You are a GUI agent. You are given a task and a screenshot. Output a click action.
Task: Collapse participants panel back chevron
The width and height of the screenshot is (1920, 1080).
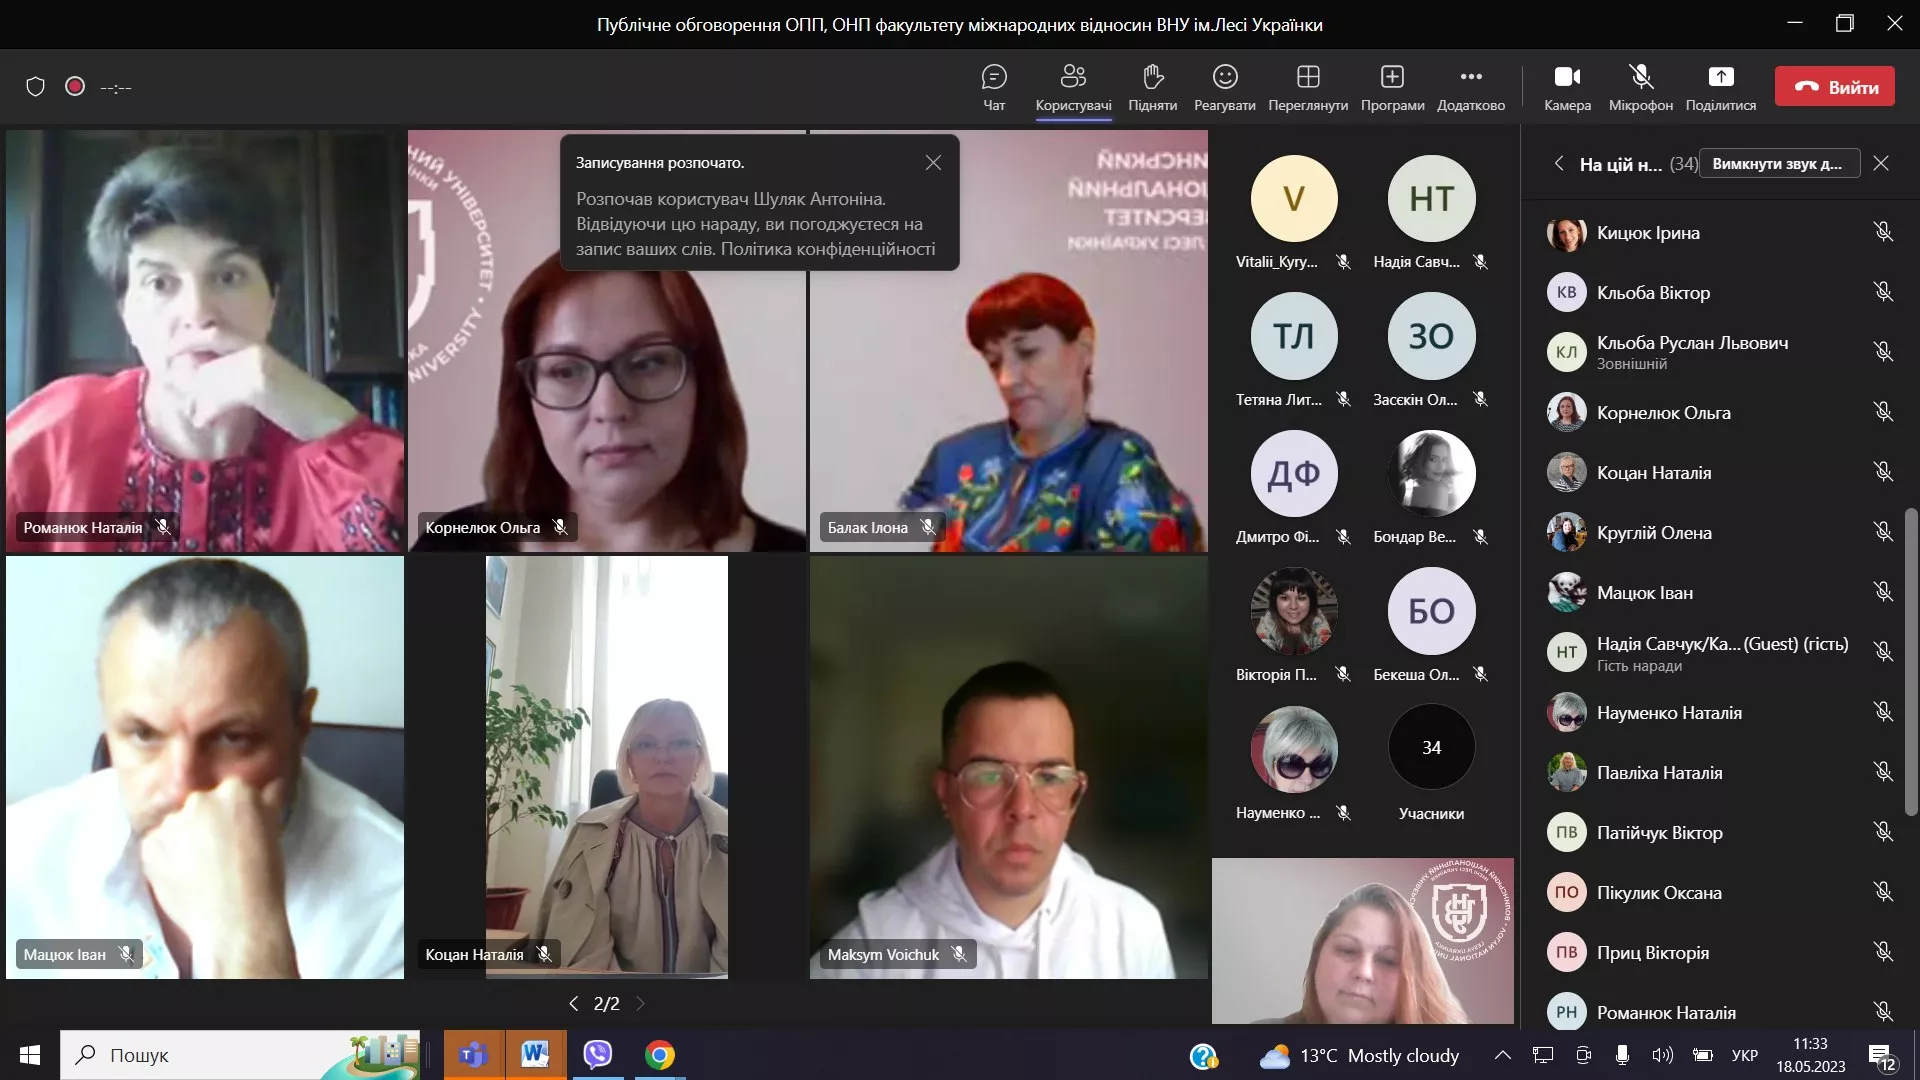click(1559, 163)
